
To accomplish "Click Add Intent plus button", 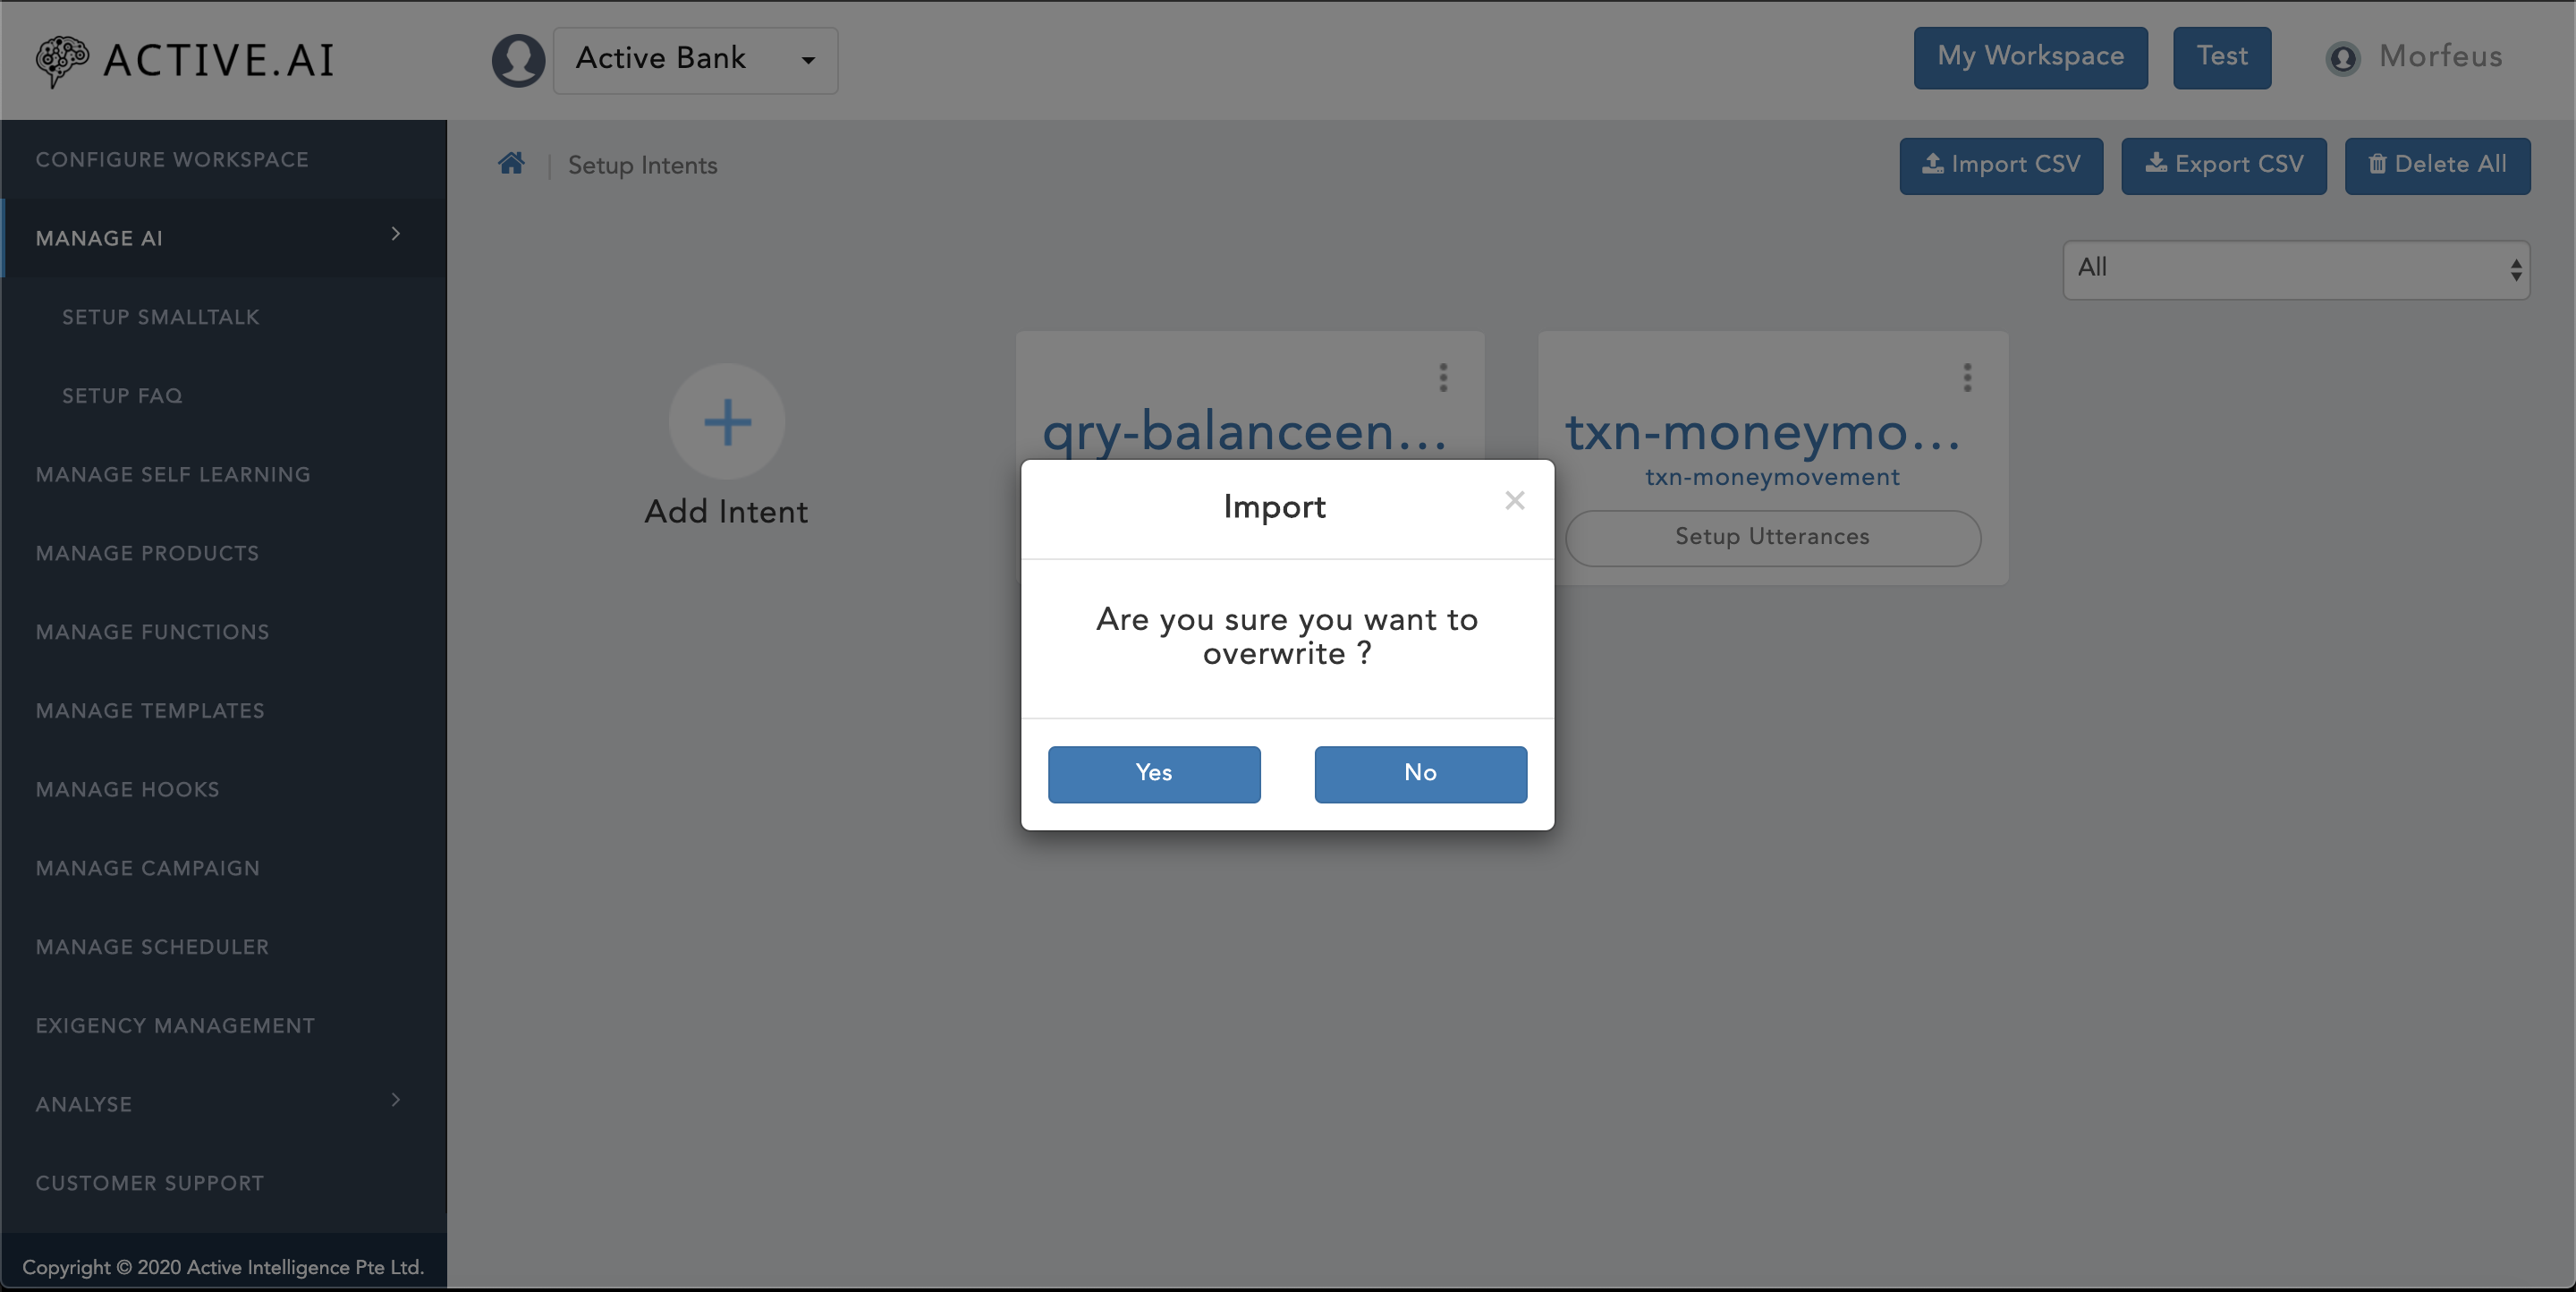I will click(726, 422).
